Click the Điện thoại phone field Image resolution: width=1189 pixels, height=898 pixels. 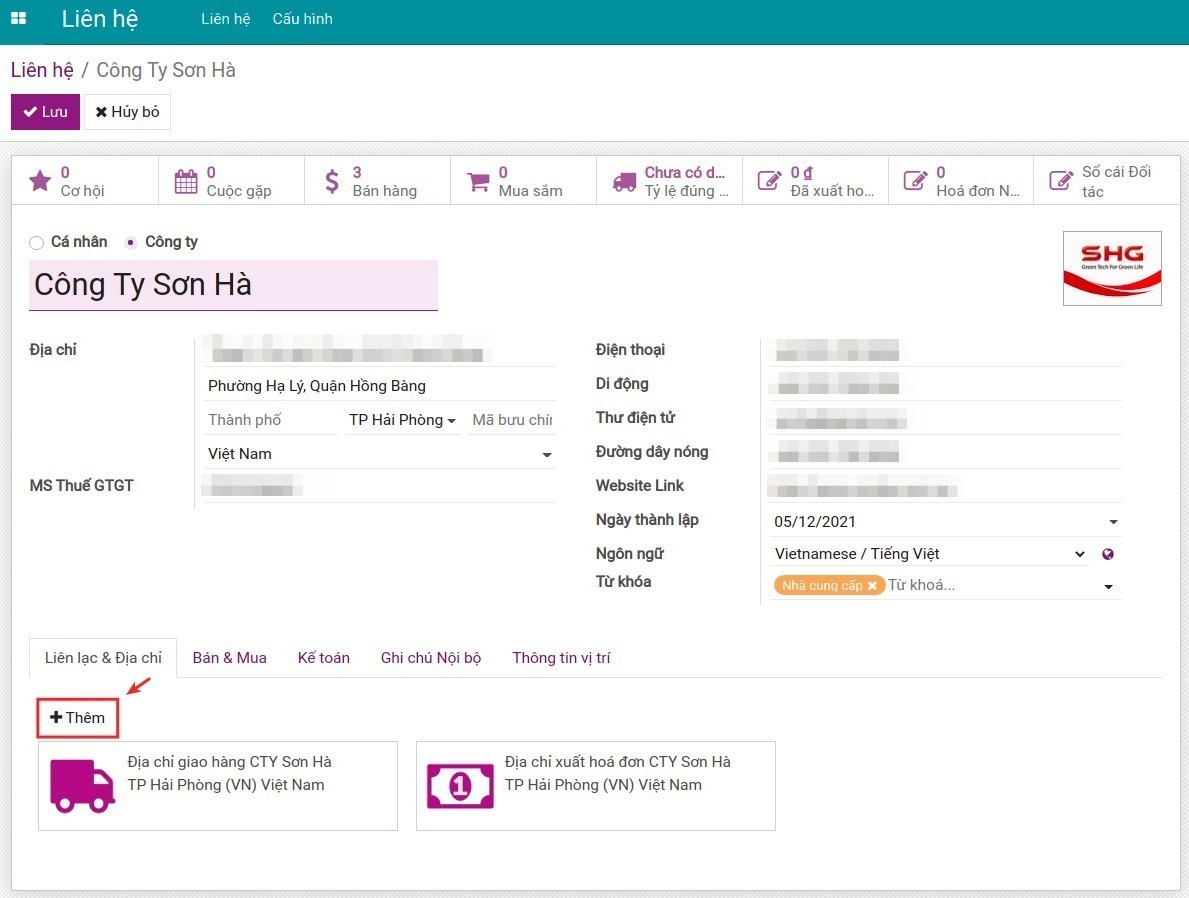coord(945,350)
